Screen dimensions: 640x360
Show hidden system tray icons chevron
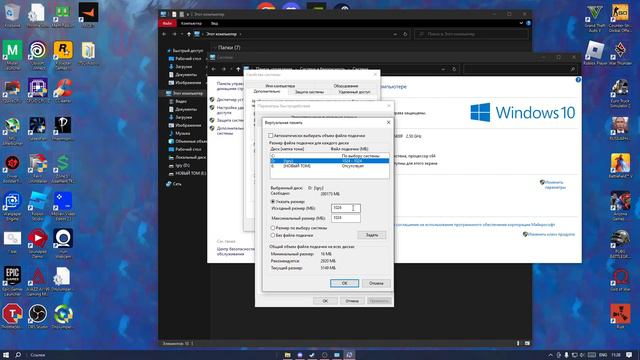[550, 355]
